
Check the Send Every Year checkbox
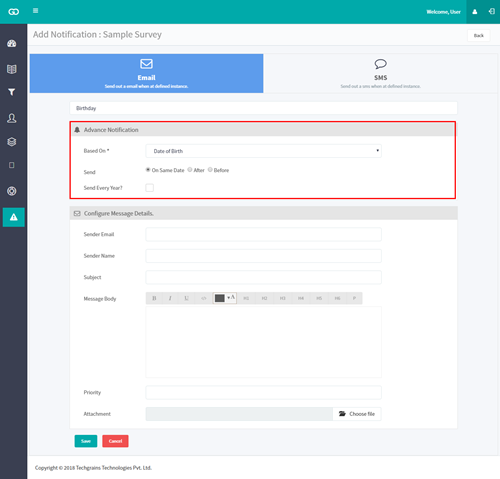click(150, 188)
